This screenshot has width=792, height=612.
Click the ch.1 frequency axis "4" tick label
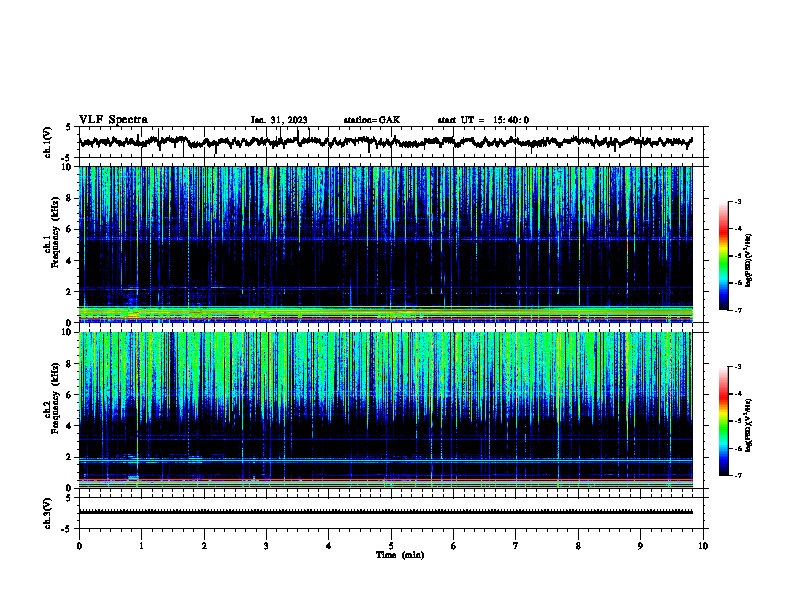[x=69, y=261]
